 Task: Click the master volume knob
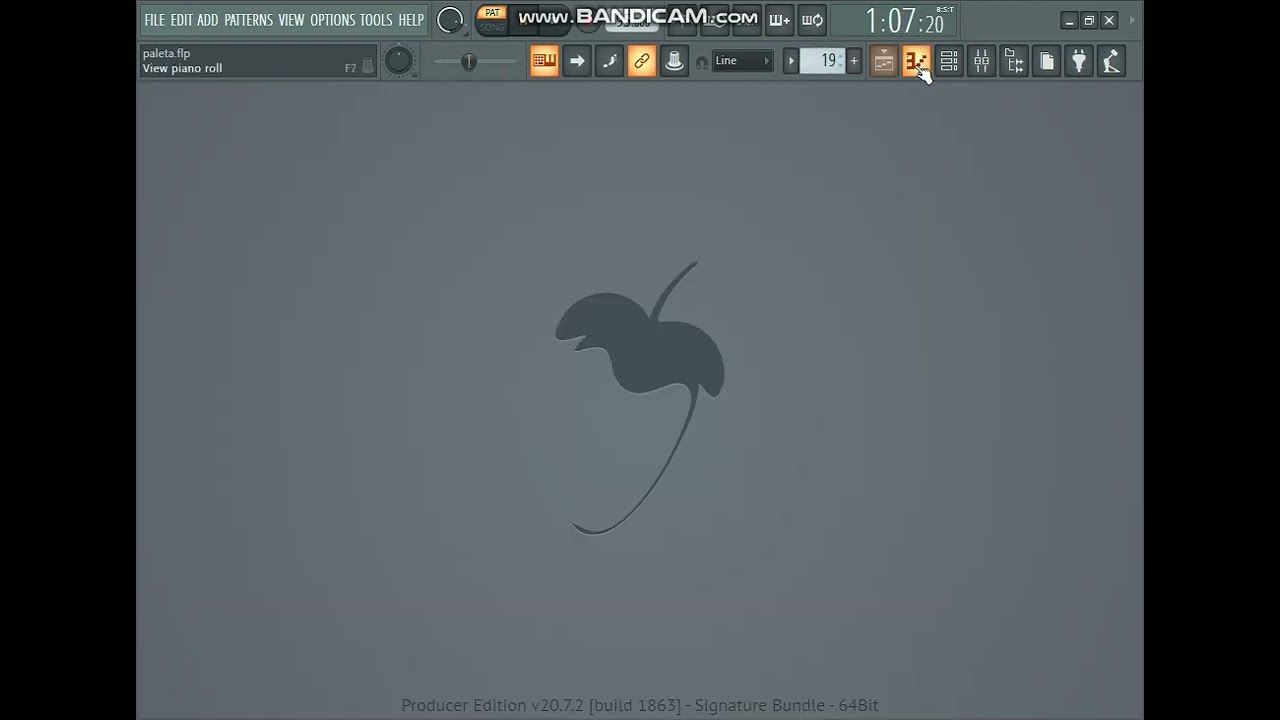coord(450,20)
